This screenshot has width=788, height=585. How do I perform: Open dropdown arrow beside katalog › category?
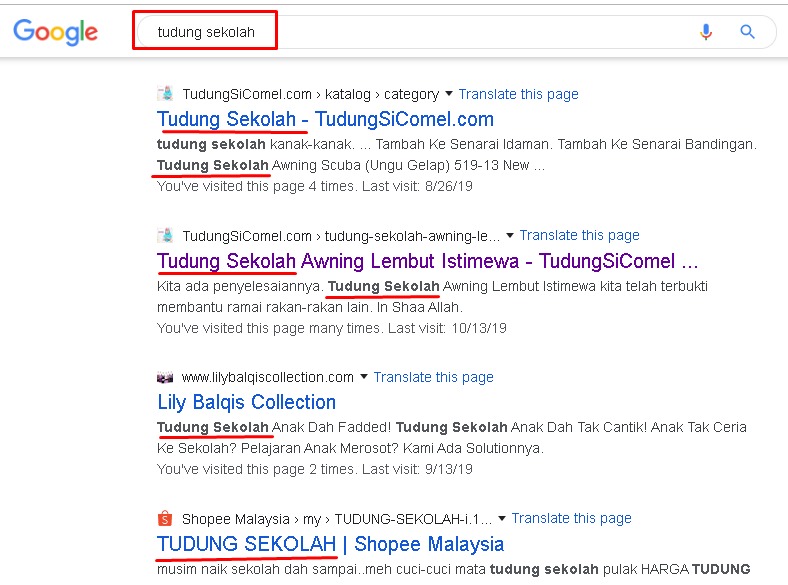click(x=449, y=93)
